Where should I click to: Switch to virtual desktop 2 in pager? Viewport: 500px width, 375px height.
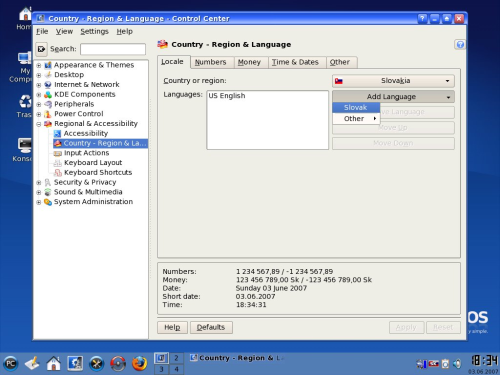pos(176,358)
